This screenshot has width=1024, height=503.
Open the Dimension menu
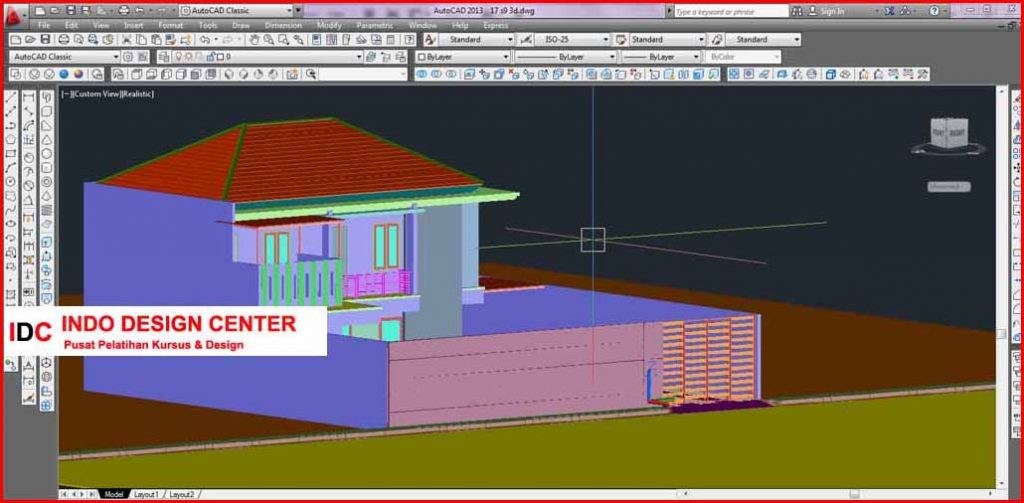pyautogui.click(x=283, y=25)
